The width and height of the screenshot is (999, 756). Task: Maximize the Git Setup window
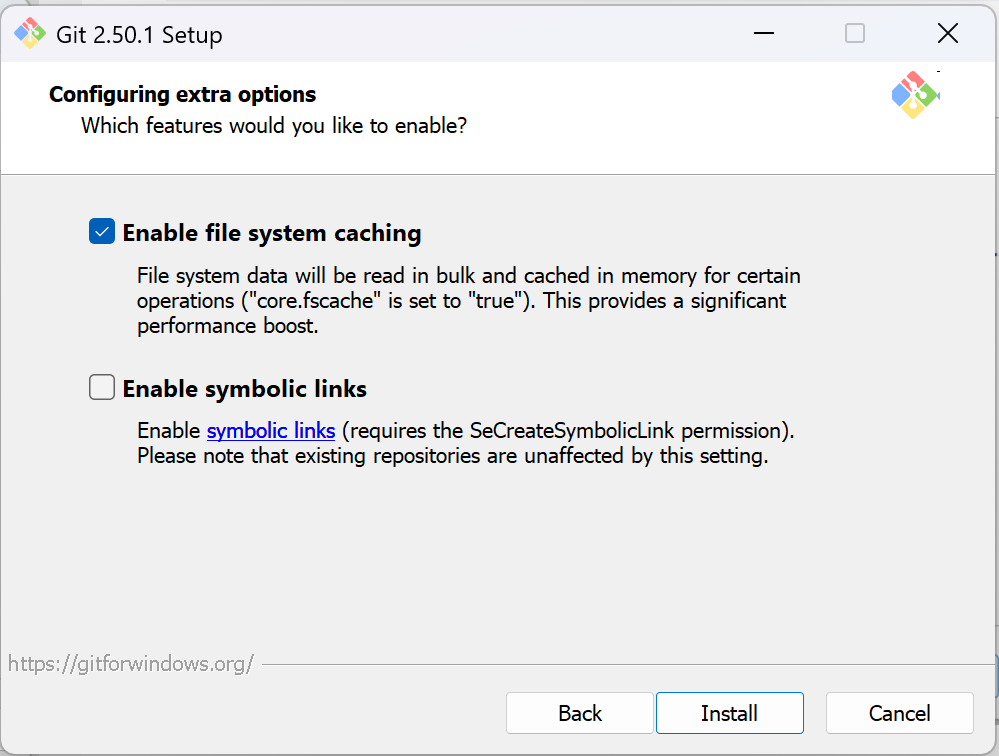[x=855, y=34]
